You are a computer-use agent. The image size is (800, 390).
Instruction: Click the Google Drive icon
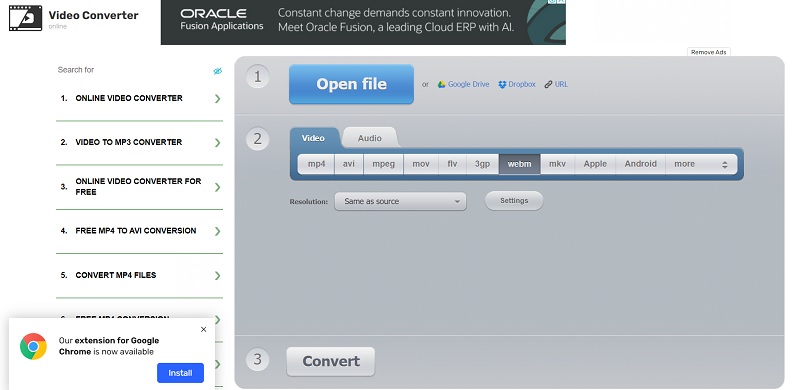pos(441,85)
